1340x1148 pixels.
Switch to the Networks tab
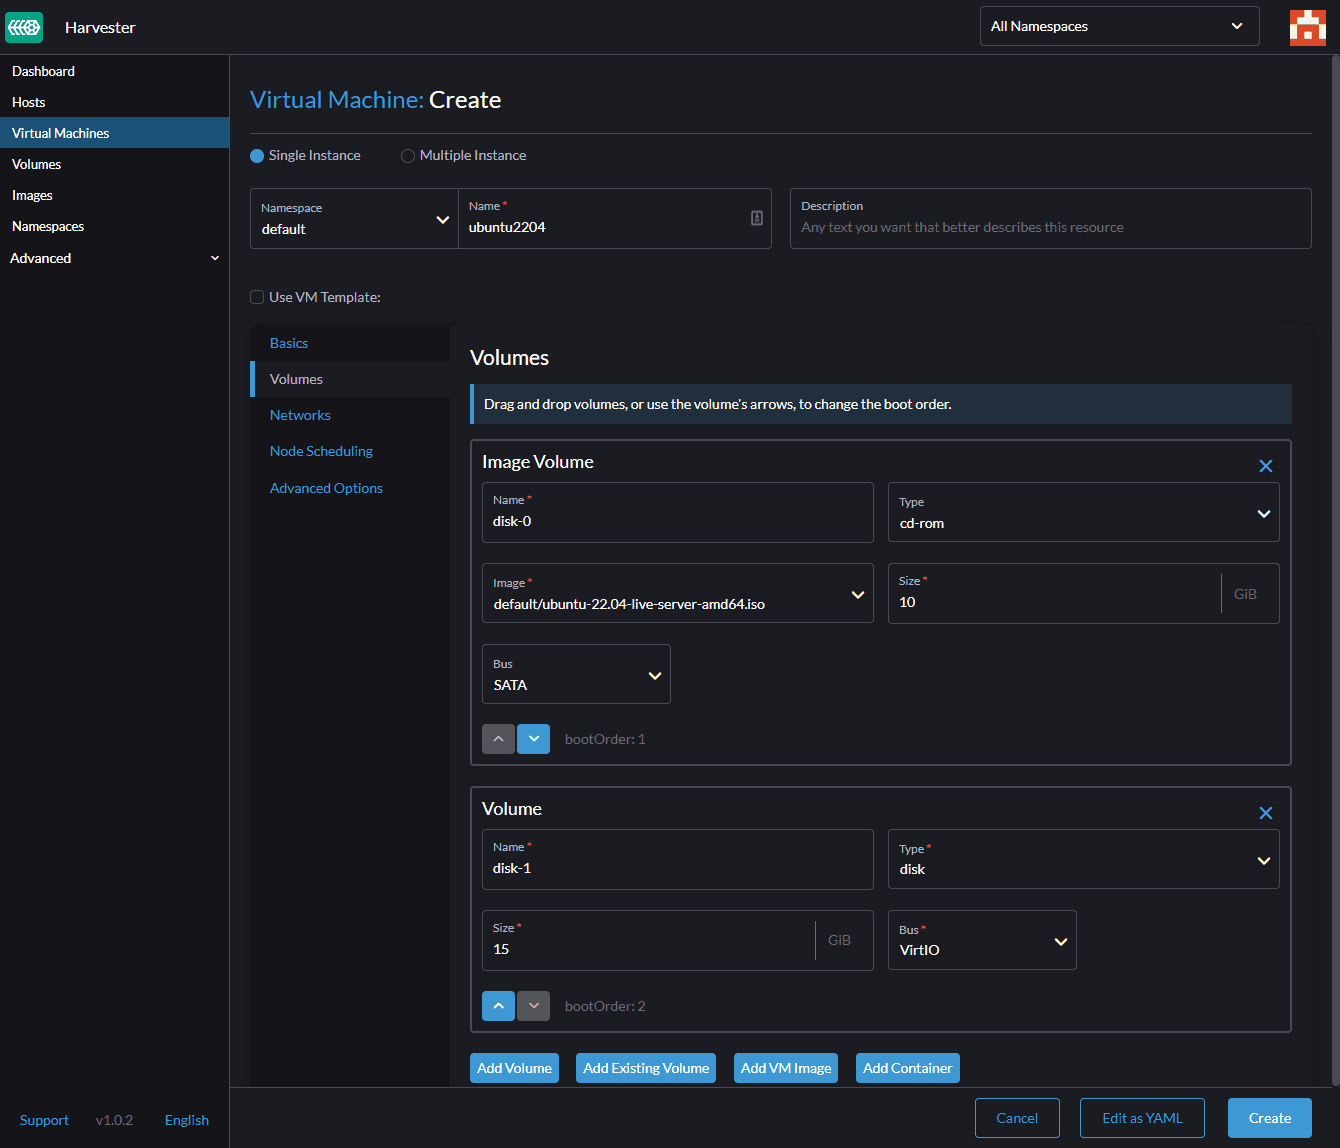300,415
